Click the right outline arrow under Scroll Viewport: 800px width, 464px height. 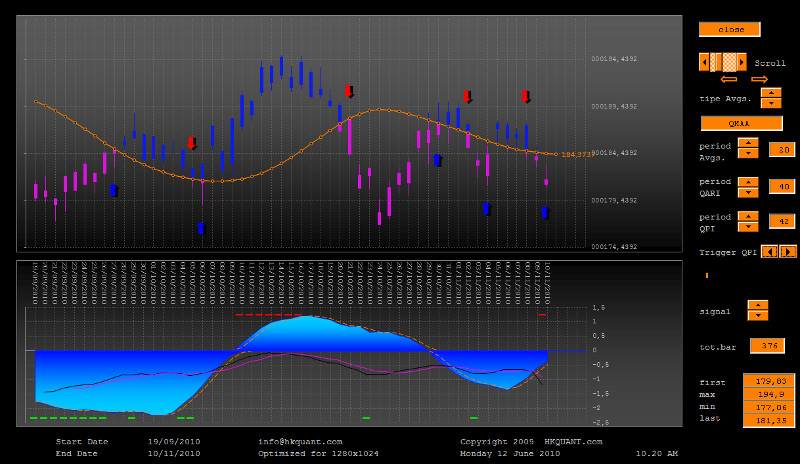coord(759,79)
